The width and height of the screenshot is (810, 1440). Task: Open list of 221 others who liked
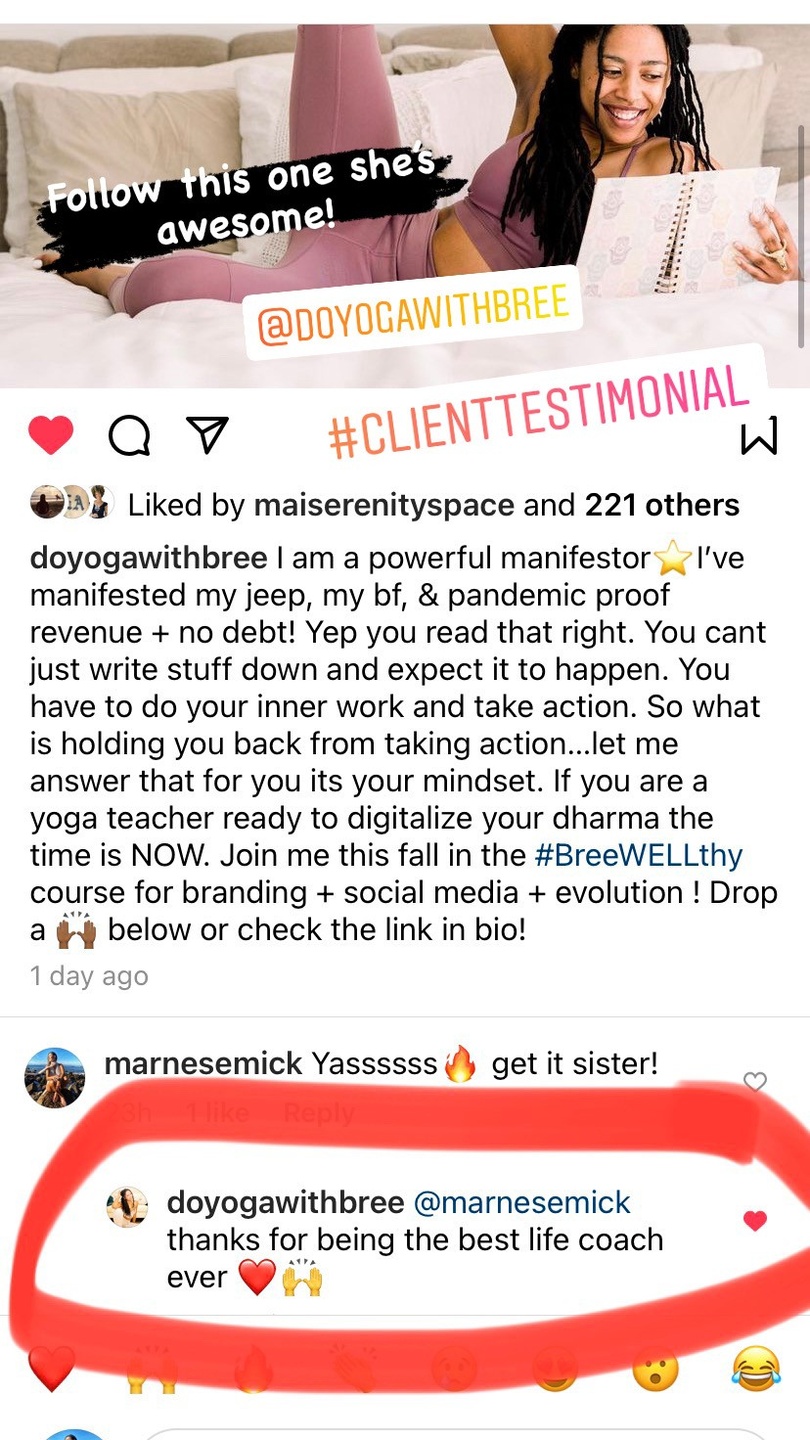click(662, 505)
